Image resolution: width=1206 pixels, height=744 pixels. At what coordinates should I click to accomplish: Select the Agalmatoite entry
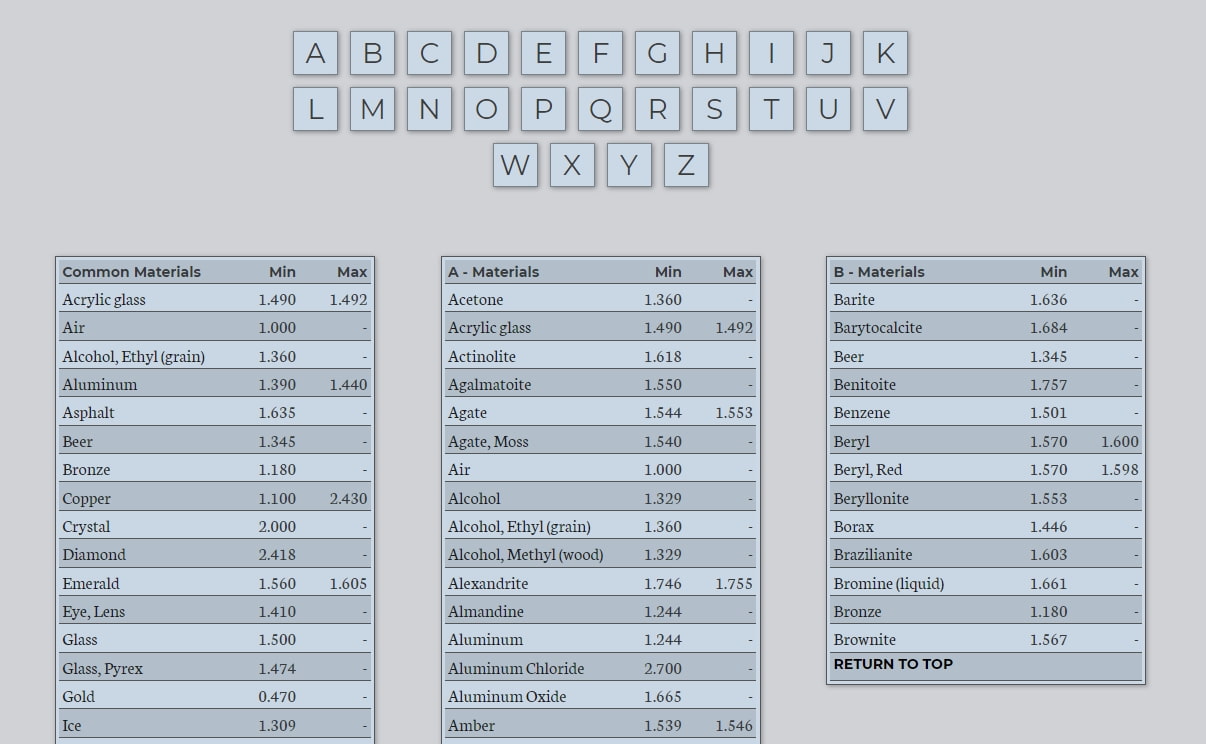(x=601, y=384)
